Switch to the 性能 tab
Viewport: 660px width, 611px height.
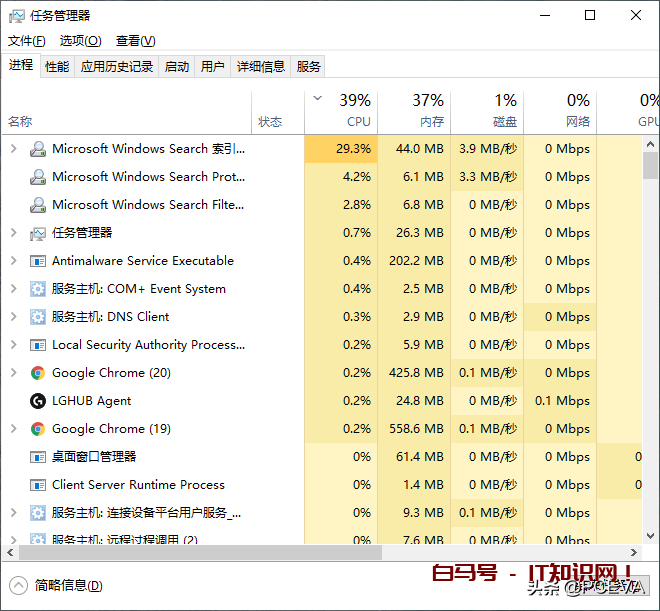click(57, 67)
